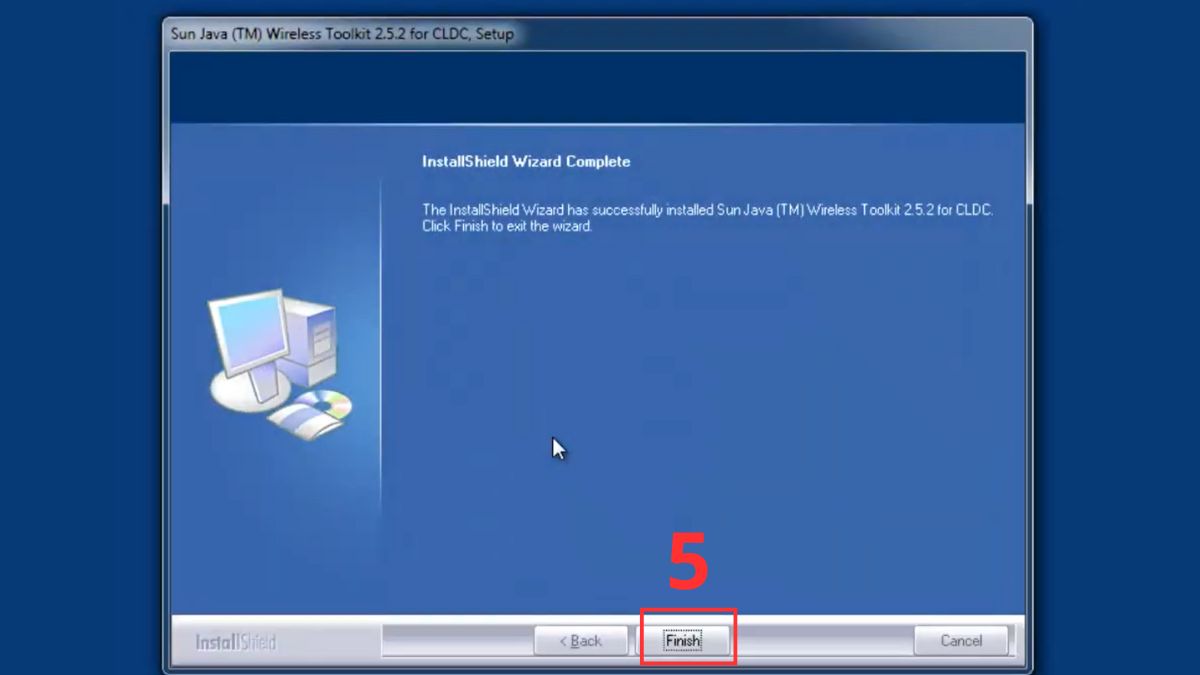Click the InstallShield Wizard Complete heading
The height and width of the screenshot is (675, 1200).
(x=524, y=161)
